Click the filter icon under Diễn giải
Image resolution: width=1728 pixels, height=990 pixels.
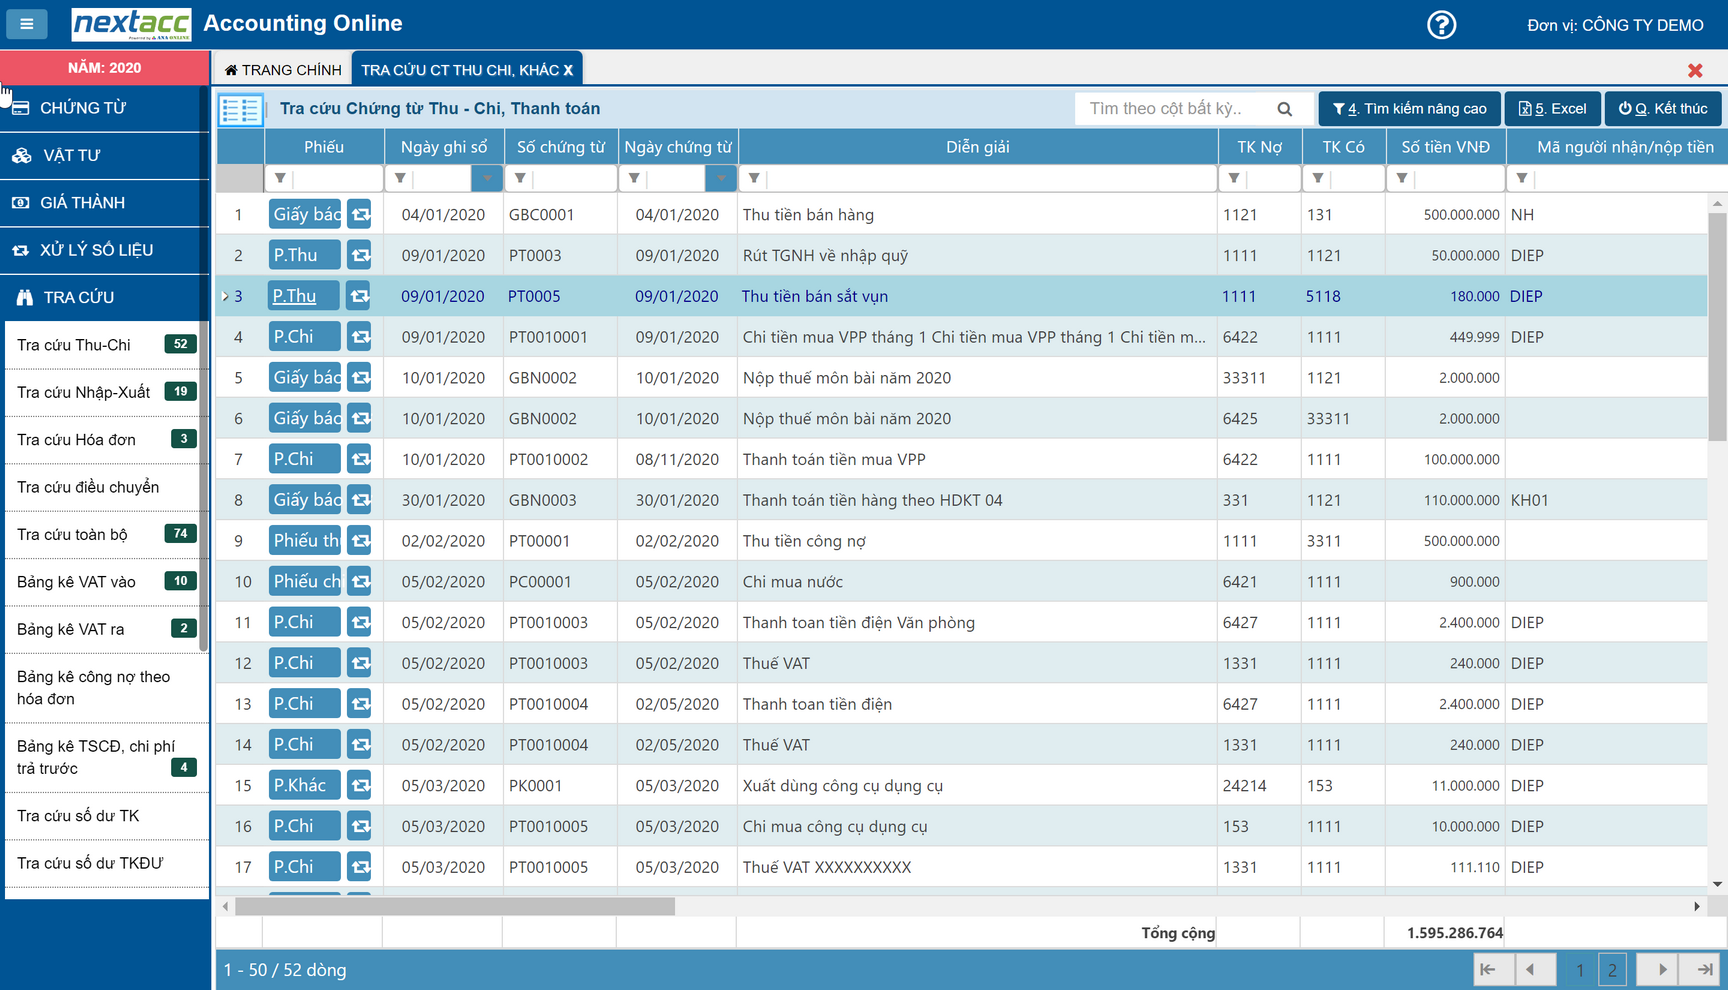click(x=754, y=179)
